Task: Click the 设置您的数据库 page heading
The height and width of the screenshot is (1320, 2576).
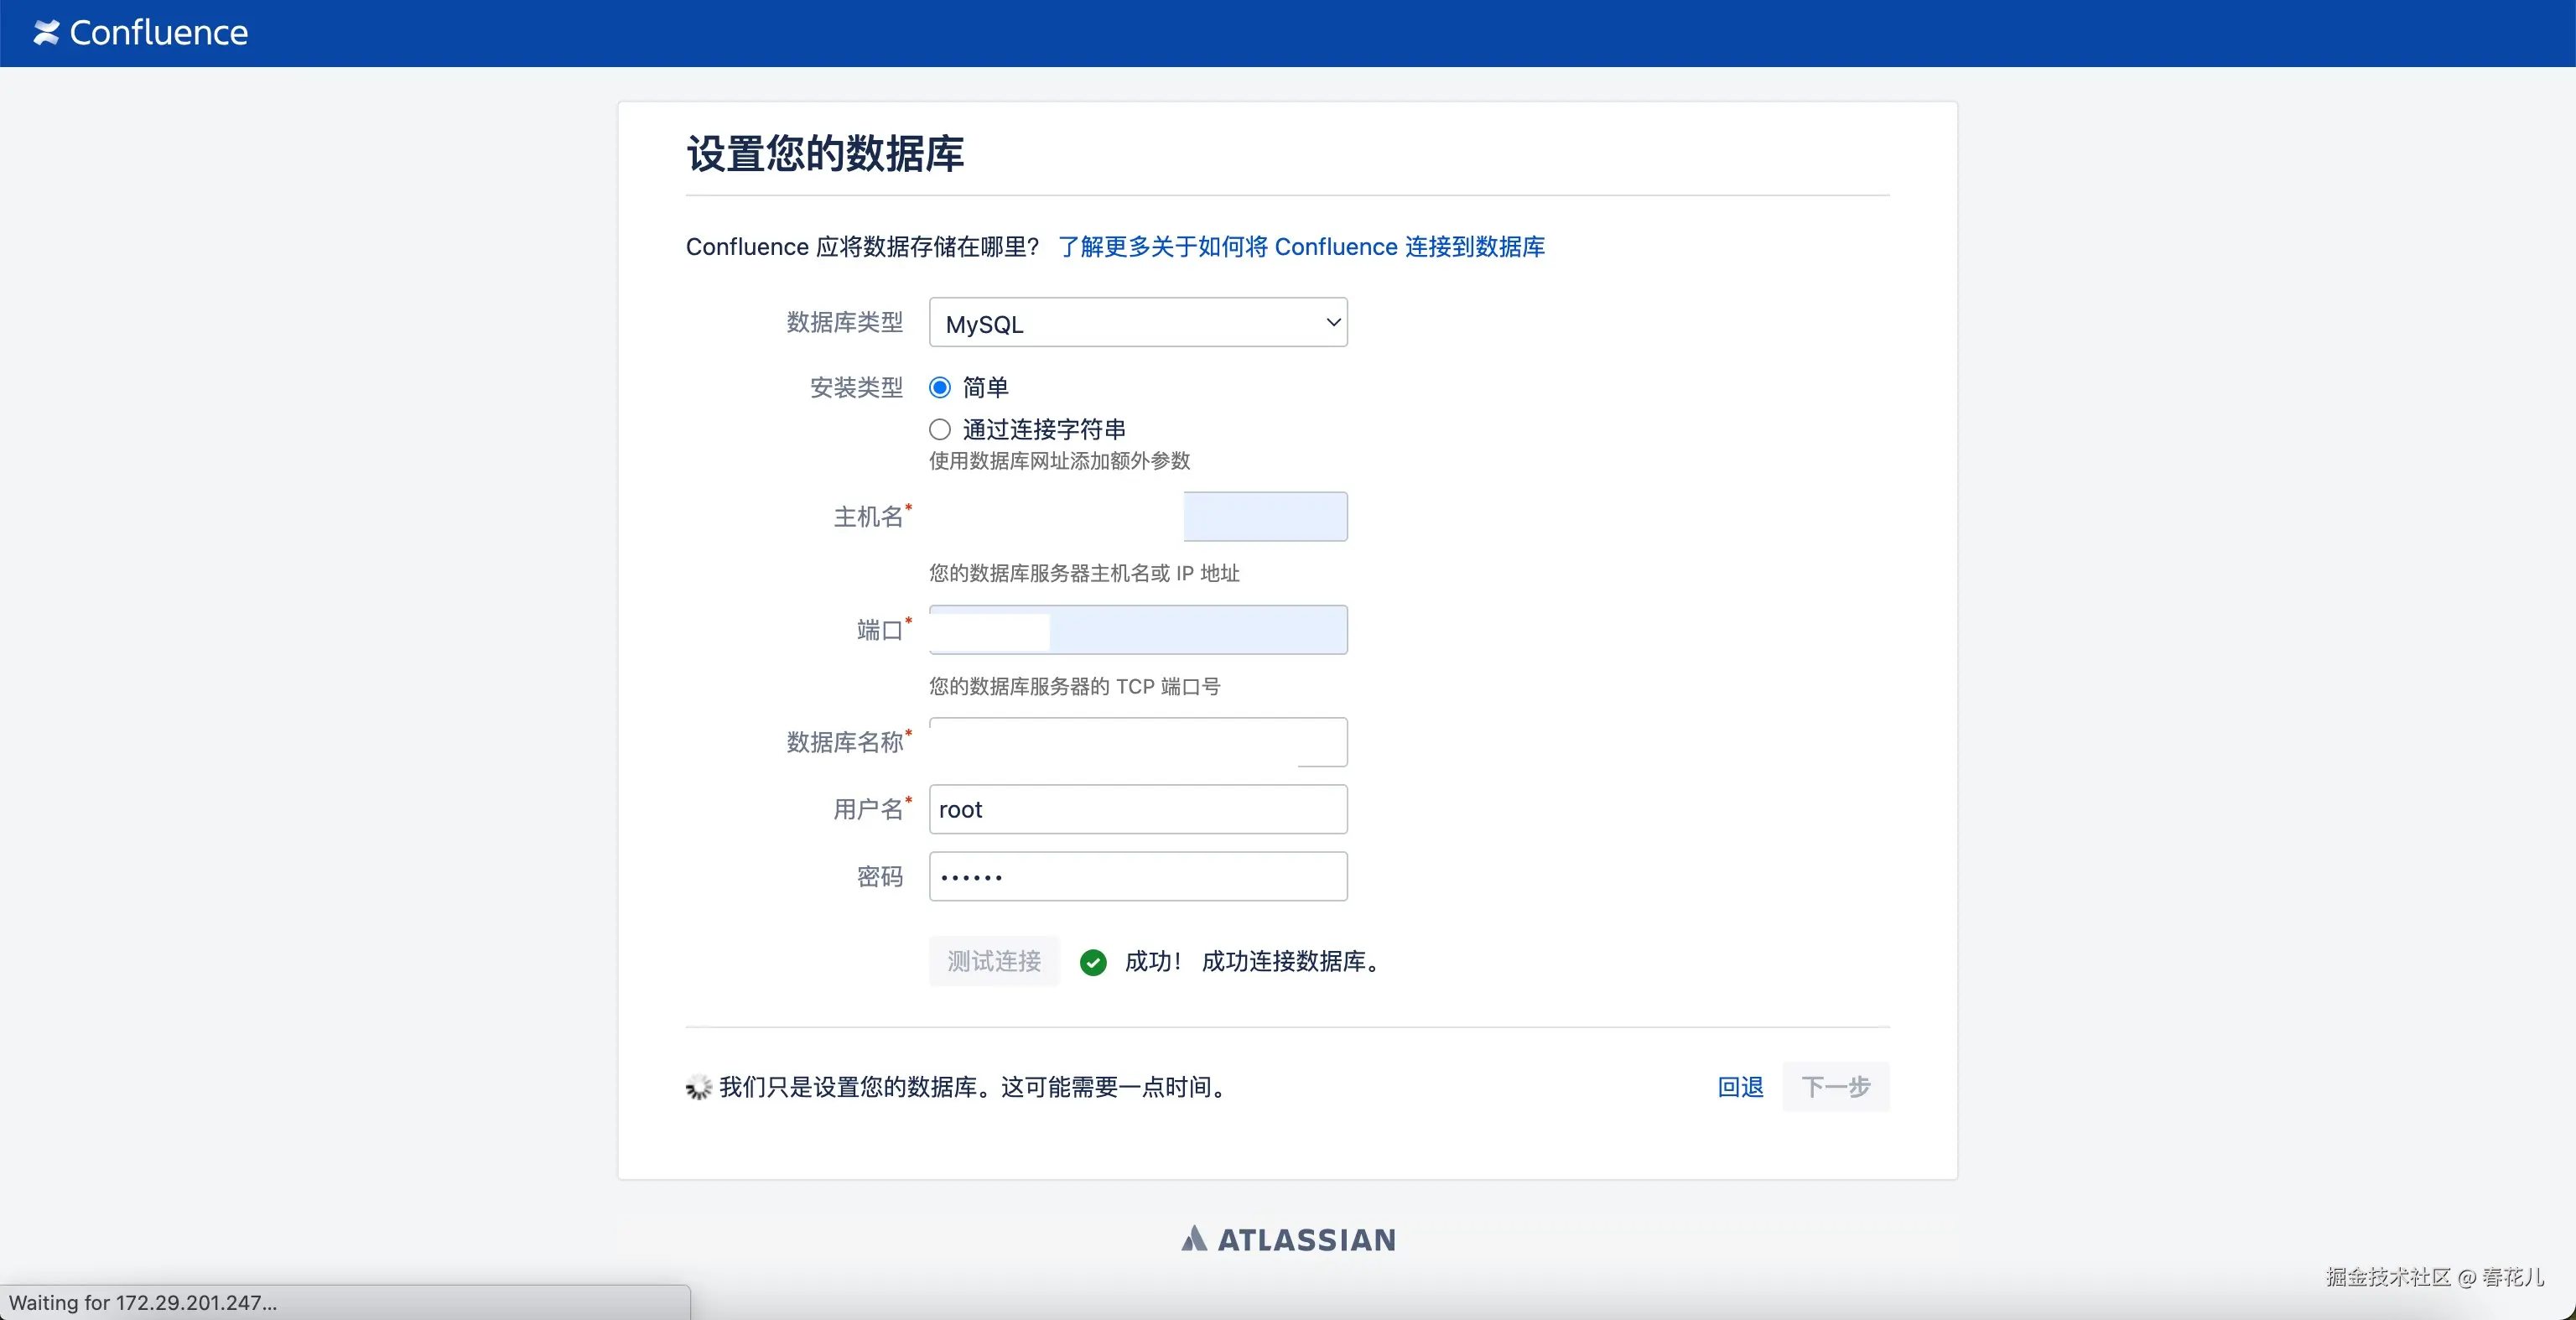Action: [x=825, y=154]
